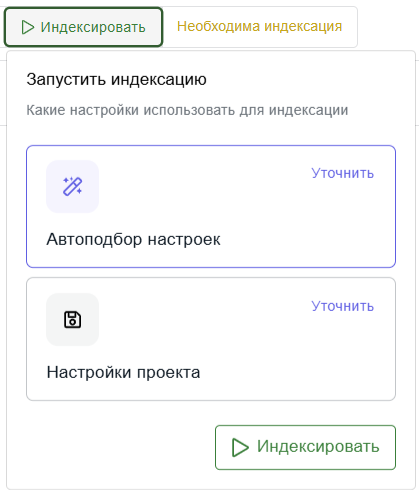Viewport: 419px width, 492px height.
Task: Start indexing with the bottom Индексировать button
Action: [x=305, y=447]
